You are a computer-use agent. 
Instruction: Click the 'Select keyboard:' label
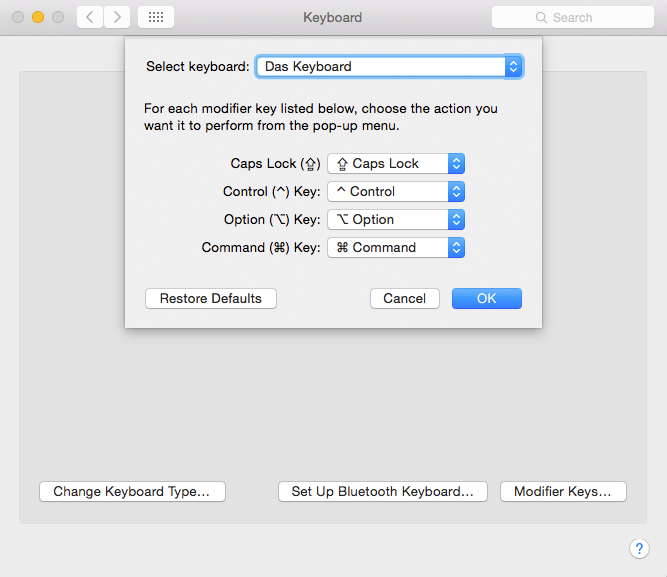[198, 66]
